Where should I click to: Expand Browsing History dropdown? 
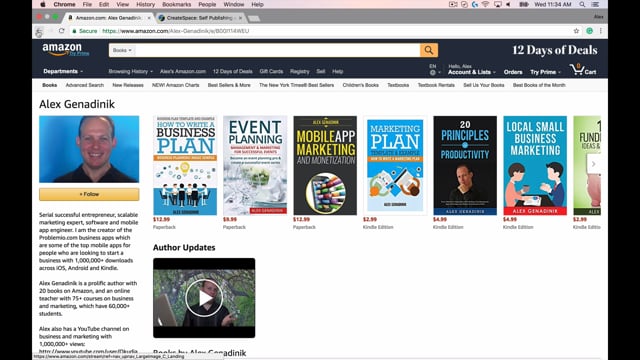tap(131, 71)
